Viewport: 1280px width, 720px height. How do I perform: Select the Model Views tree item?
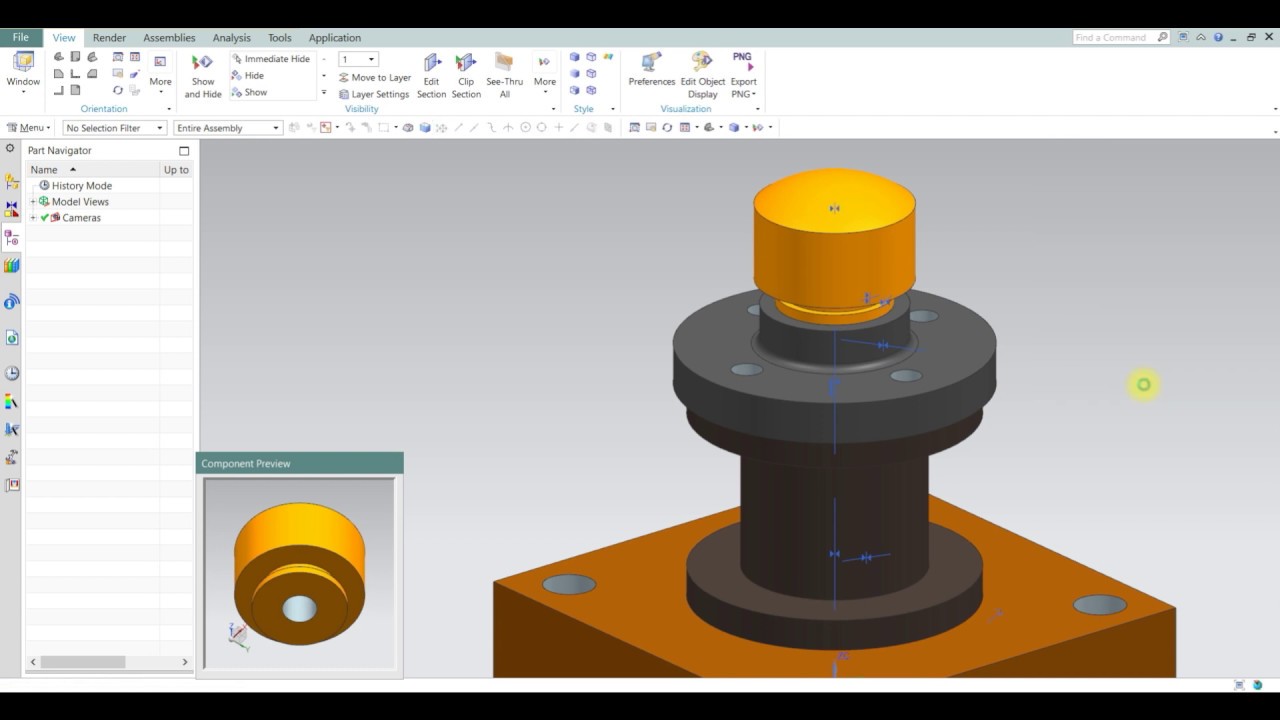click(x=80, y=202)
